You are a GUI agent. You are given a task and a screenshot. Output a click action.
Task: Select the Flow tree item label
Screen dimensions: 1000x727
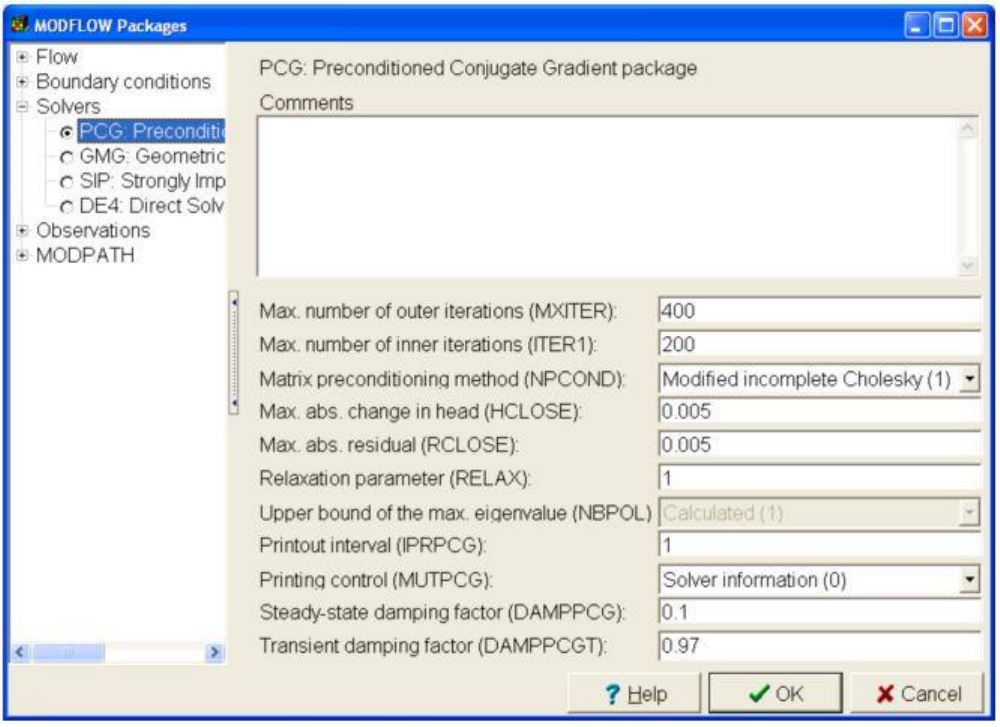pyautogui.click(x=57, y=57)
